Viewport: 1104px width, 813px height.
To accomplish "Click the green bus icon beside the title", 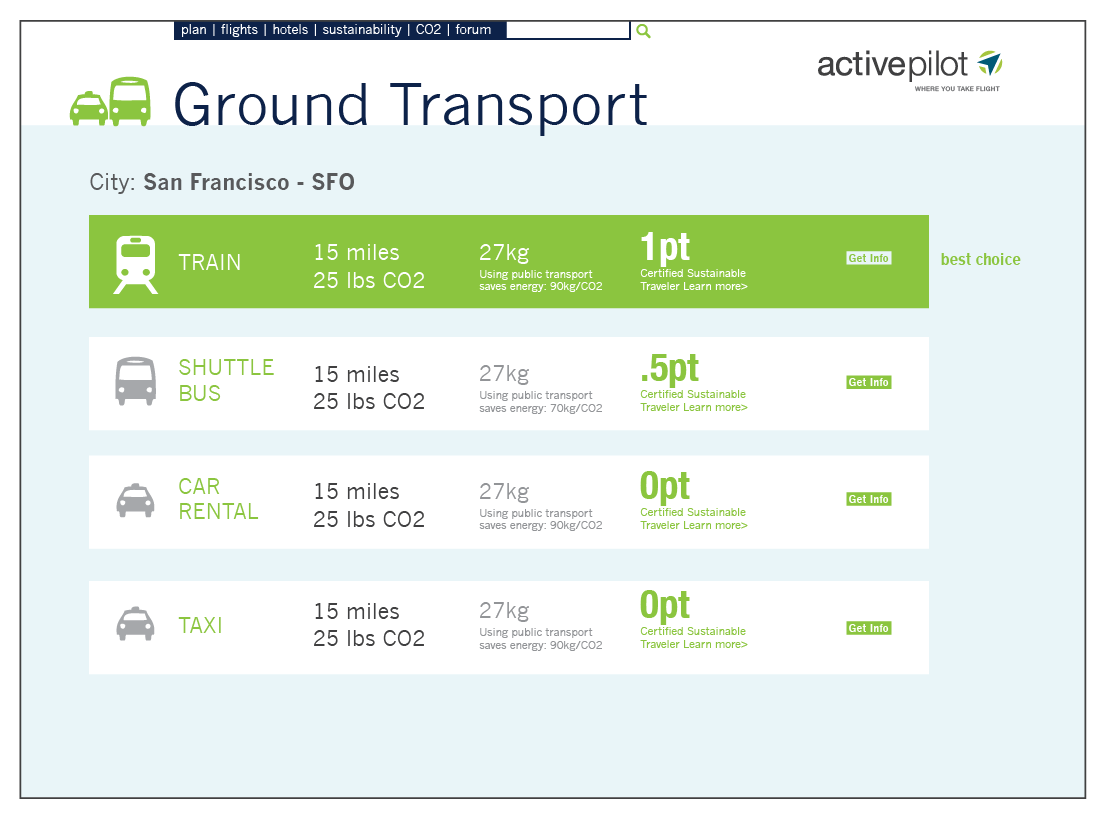I will click(131, 101).
